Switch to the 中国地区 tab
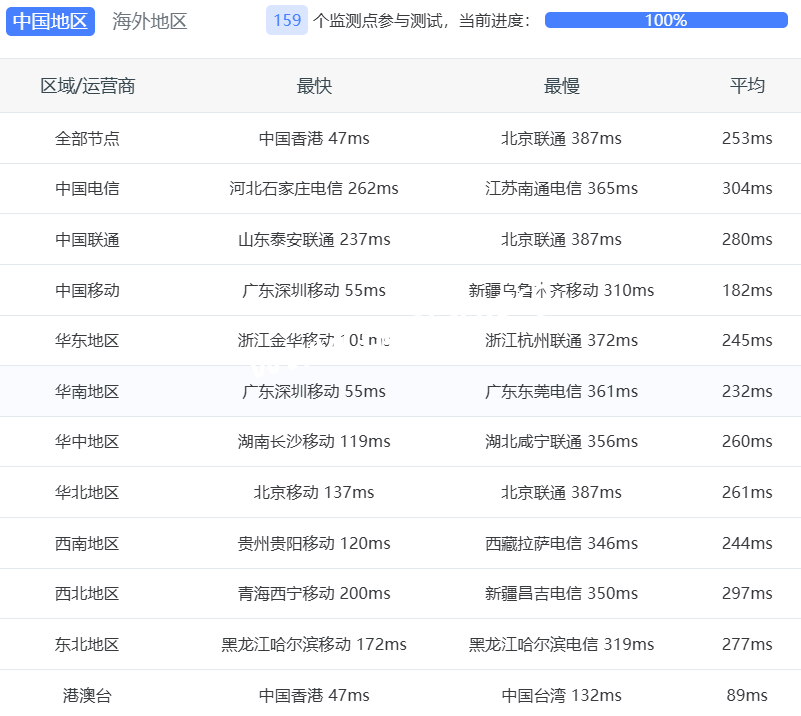Screen dimensions: 801x716 point(50,21)
